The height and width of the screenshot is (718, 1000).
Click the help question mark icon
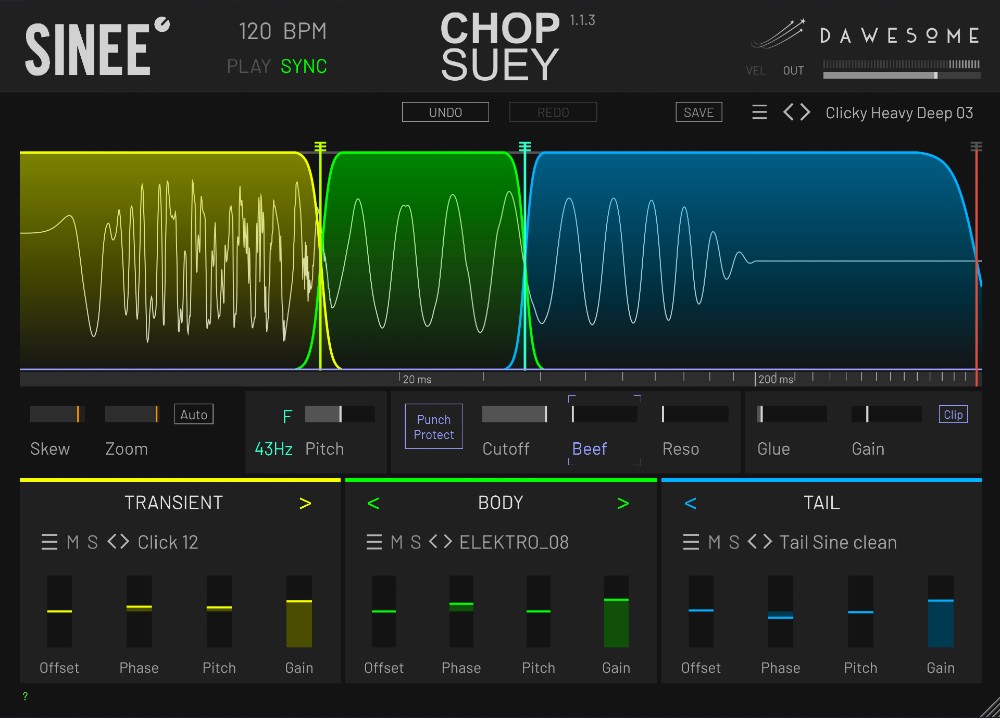click(25, 697)
